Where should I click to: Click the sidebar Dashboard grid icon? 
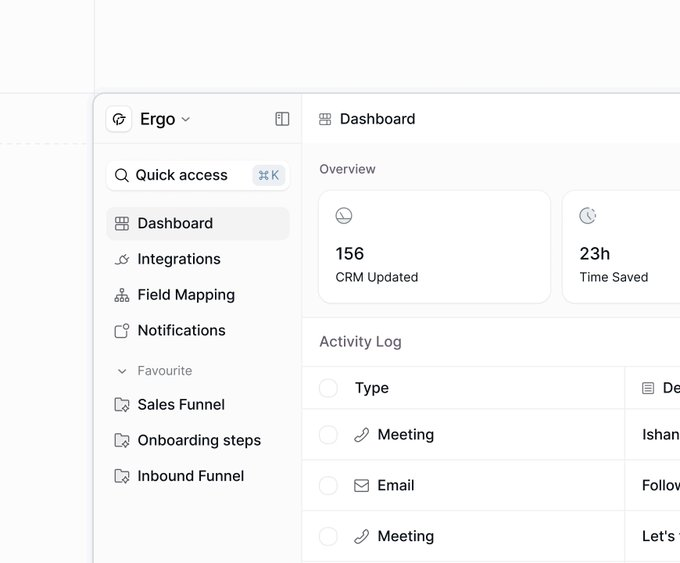coord(122,223)
